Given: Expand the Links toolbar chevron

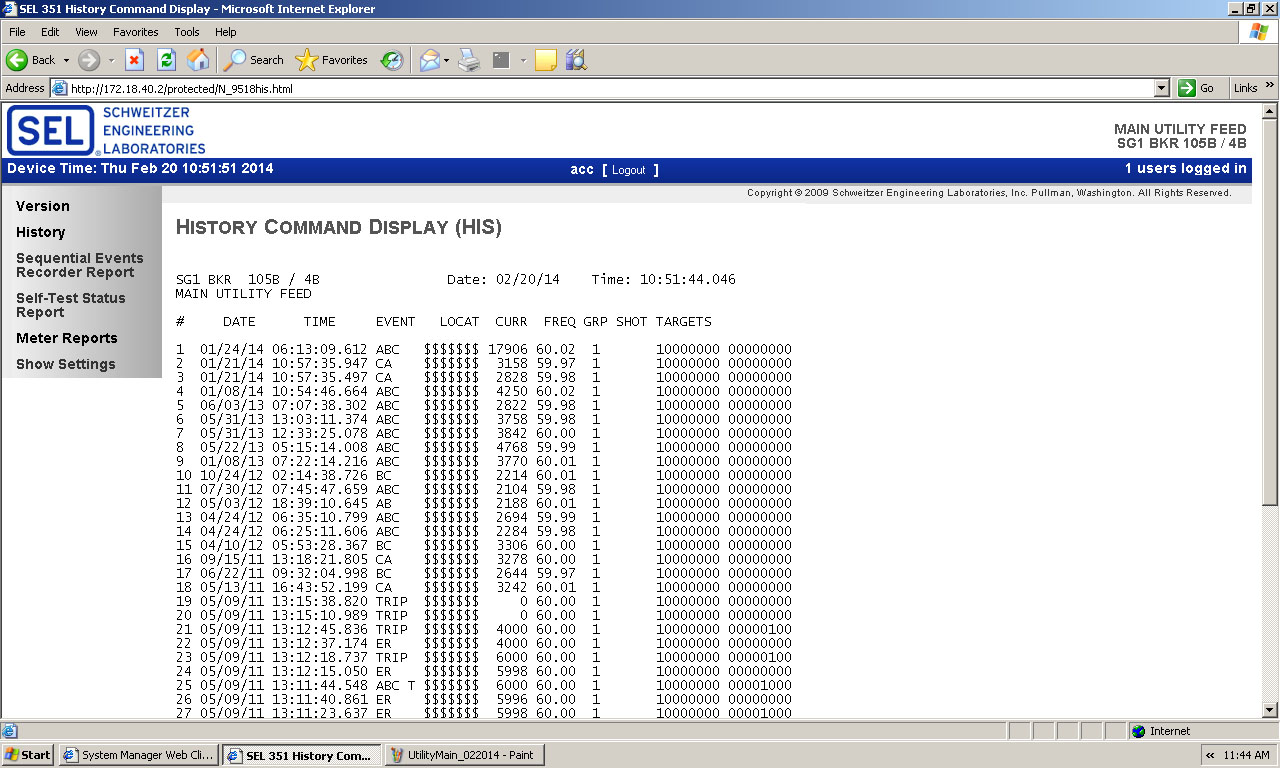Looking at the screenshot, I should pyautogui.click(x=1270, y=88).
